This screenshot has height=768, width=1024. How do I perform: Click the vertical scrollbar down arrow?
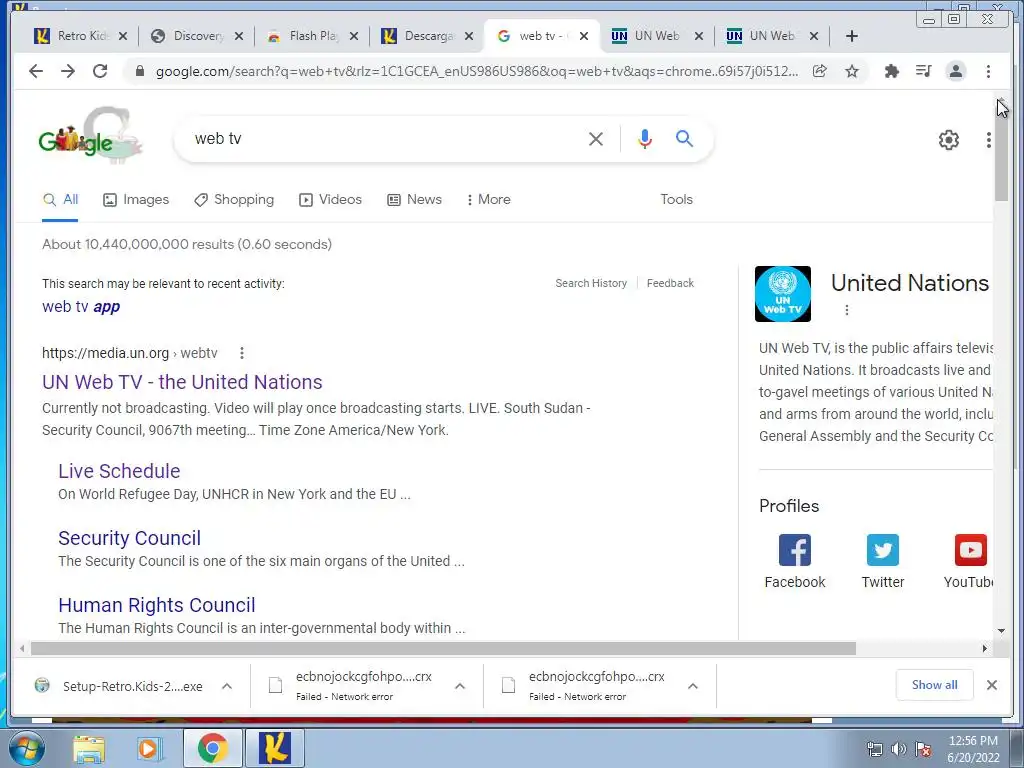coord(1001,631)
